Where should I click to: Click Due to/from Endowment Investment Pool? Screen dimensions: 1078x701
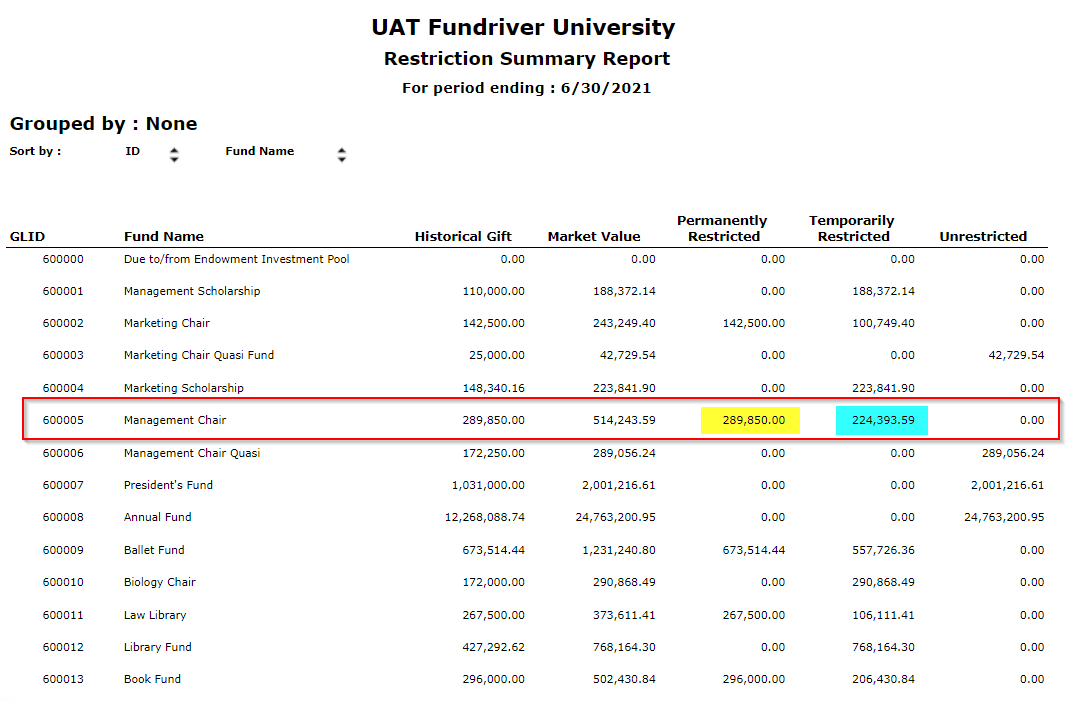236,259
